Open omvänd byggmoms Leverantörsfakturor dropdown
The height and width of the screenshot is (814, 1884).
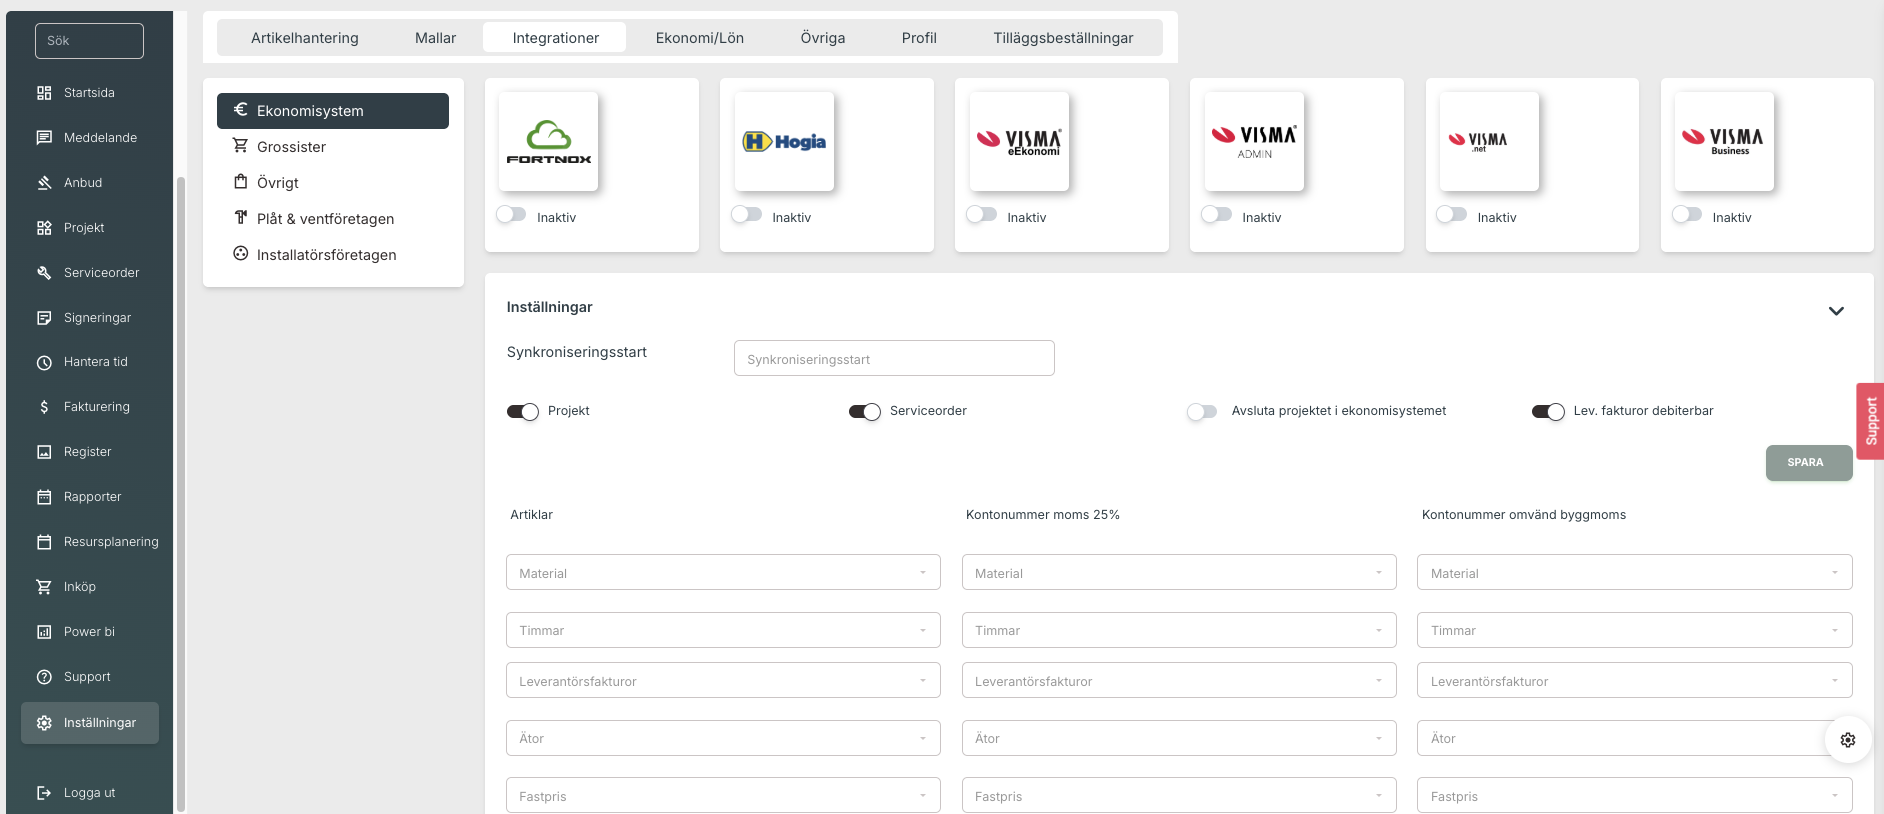tap(1635, 681)
